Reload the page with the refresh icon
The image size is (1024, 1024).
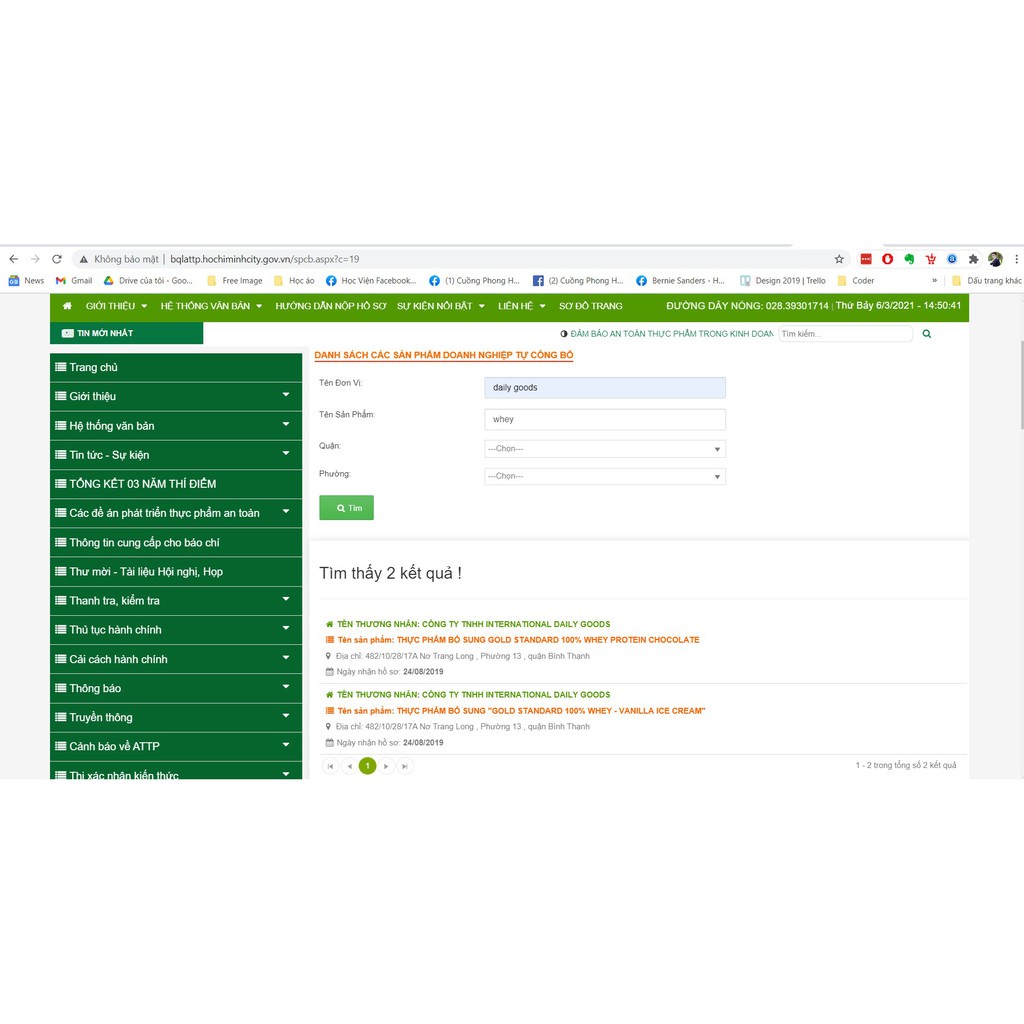[57, 259]
